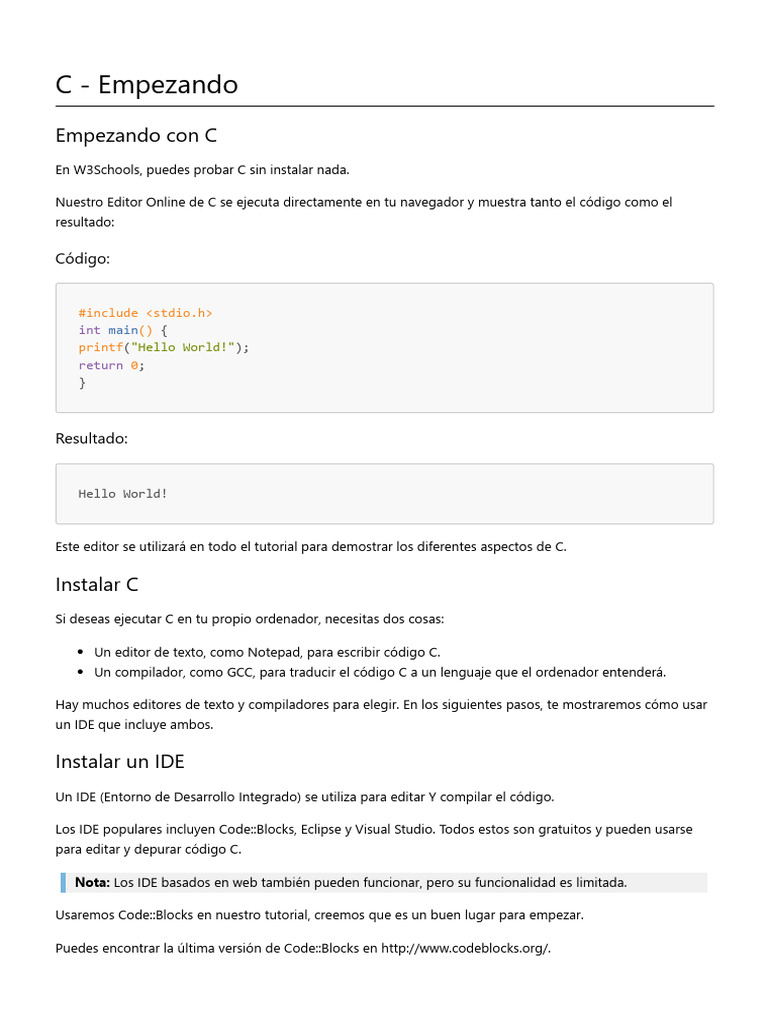Click the "Hello World!" output text
768x1024 pixels.
[123, 494]
